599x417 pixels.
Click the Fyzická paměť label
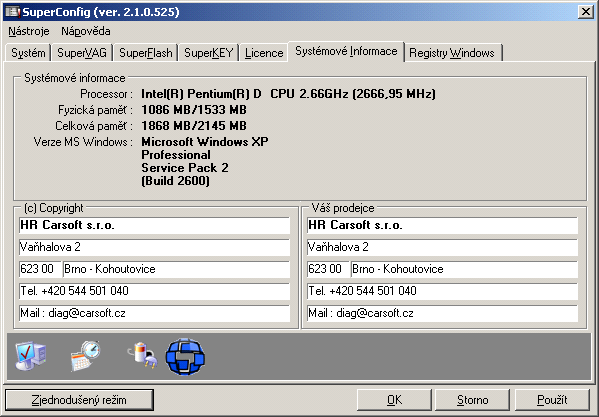click(95, 110)
